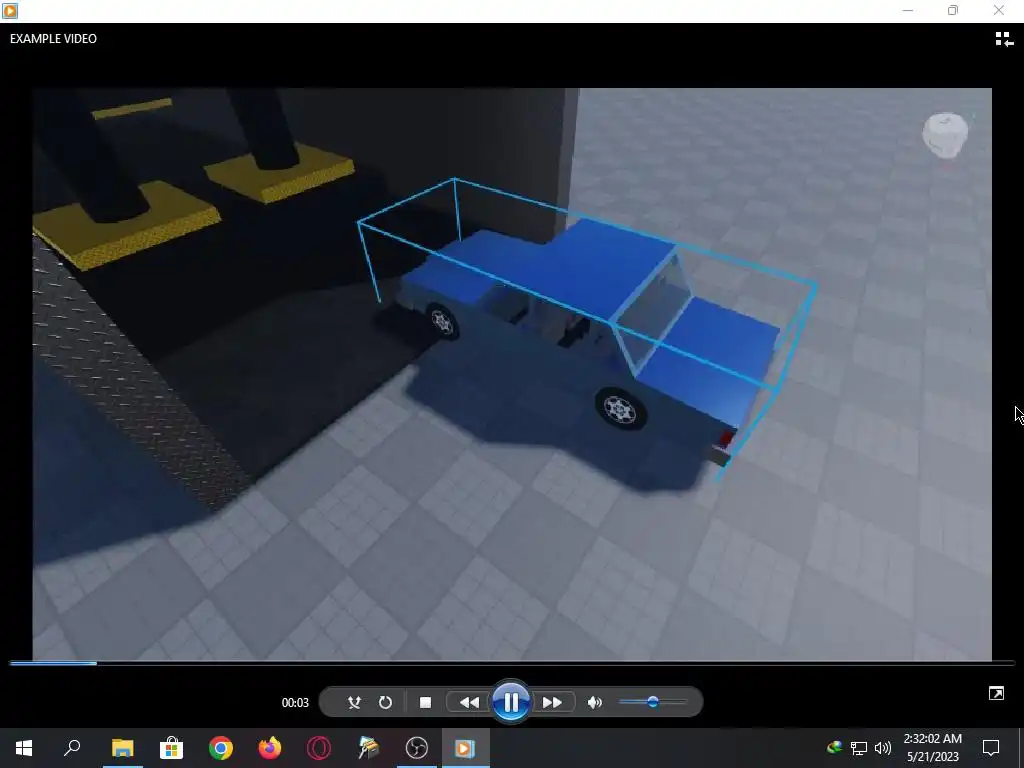Open OBS Studio from taskbar

point(417,748)
